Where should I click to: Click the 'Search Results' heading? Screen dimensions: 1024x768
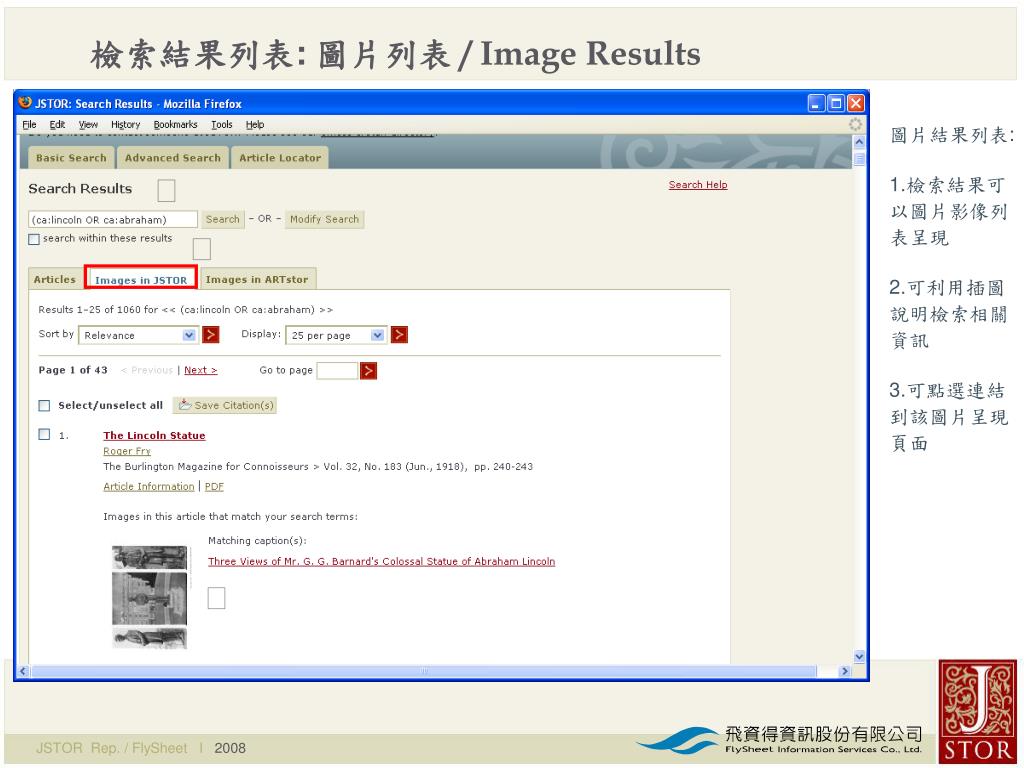[80, 189]
